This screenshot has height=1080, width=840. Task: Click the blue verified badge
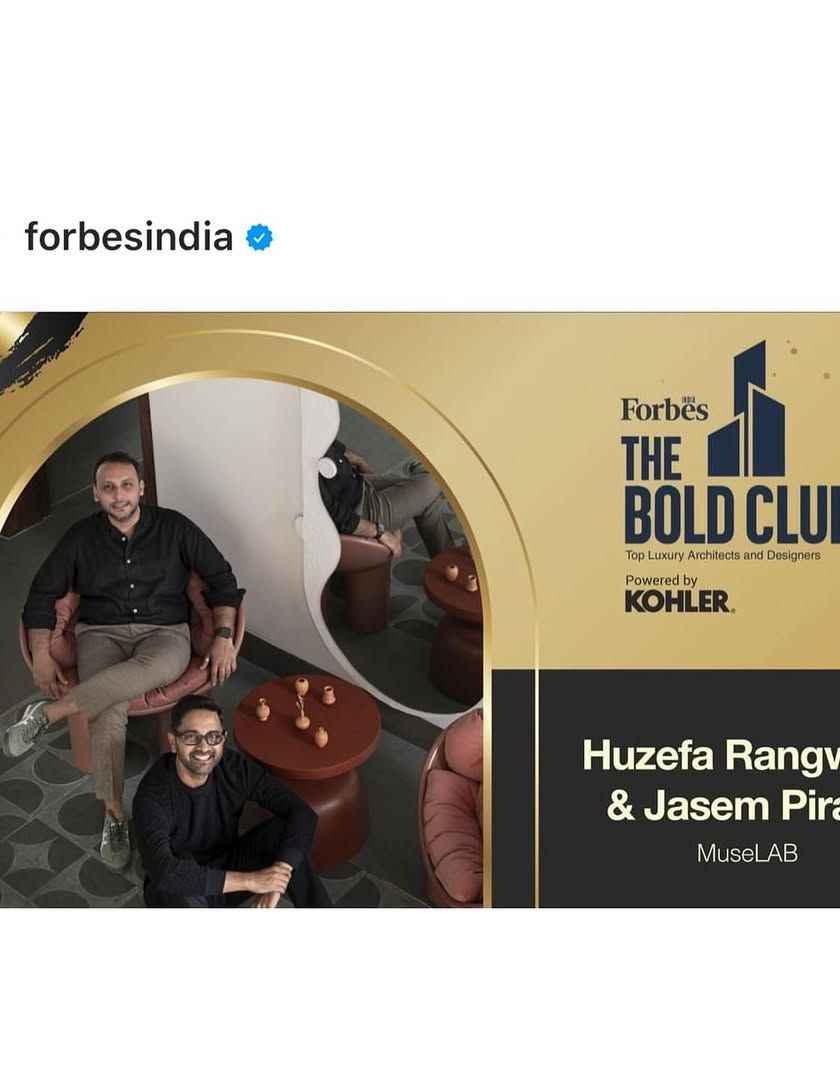pos(260,238)
